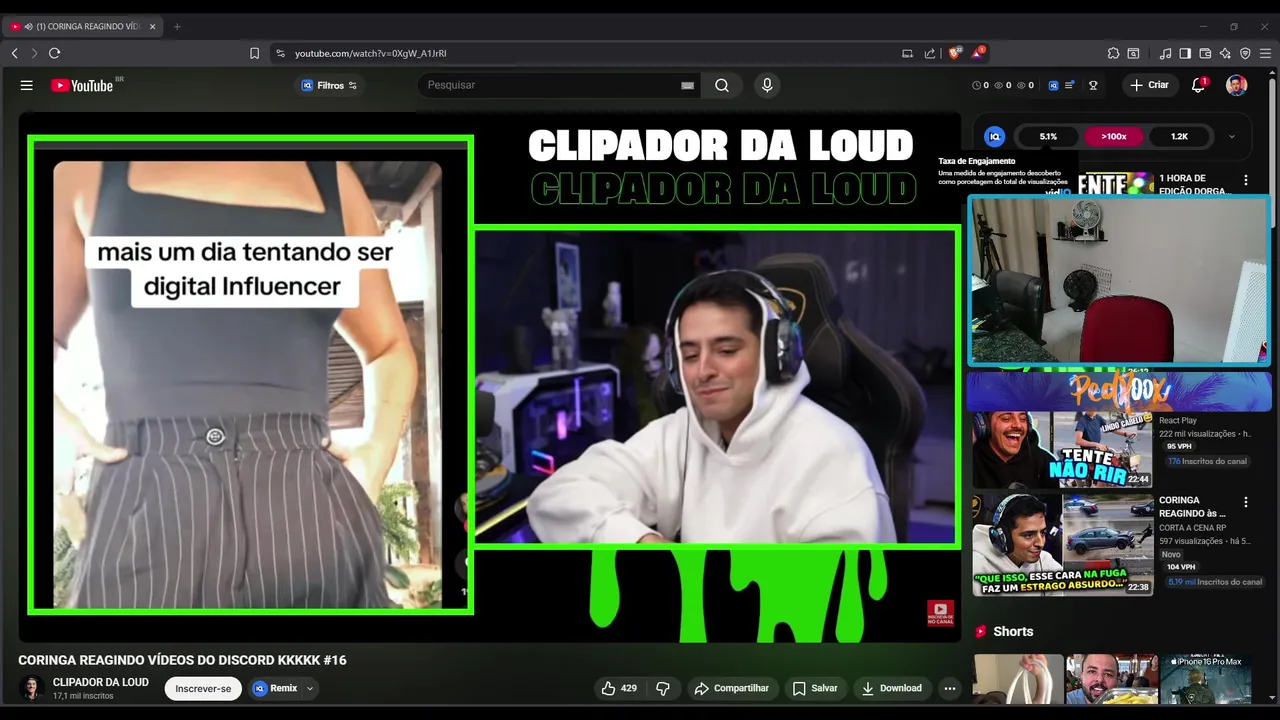Click the vidIQ clock counter icon
The image size is (1280, 720).
(x=976, y=85)
